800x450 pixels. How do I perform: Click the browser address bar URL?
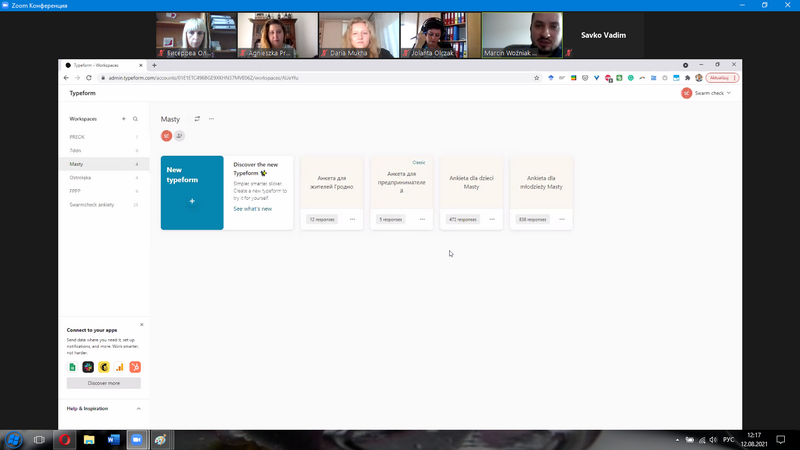pos(203,78)
